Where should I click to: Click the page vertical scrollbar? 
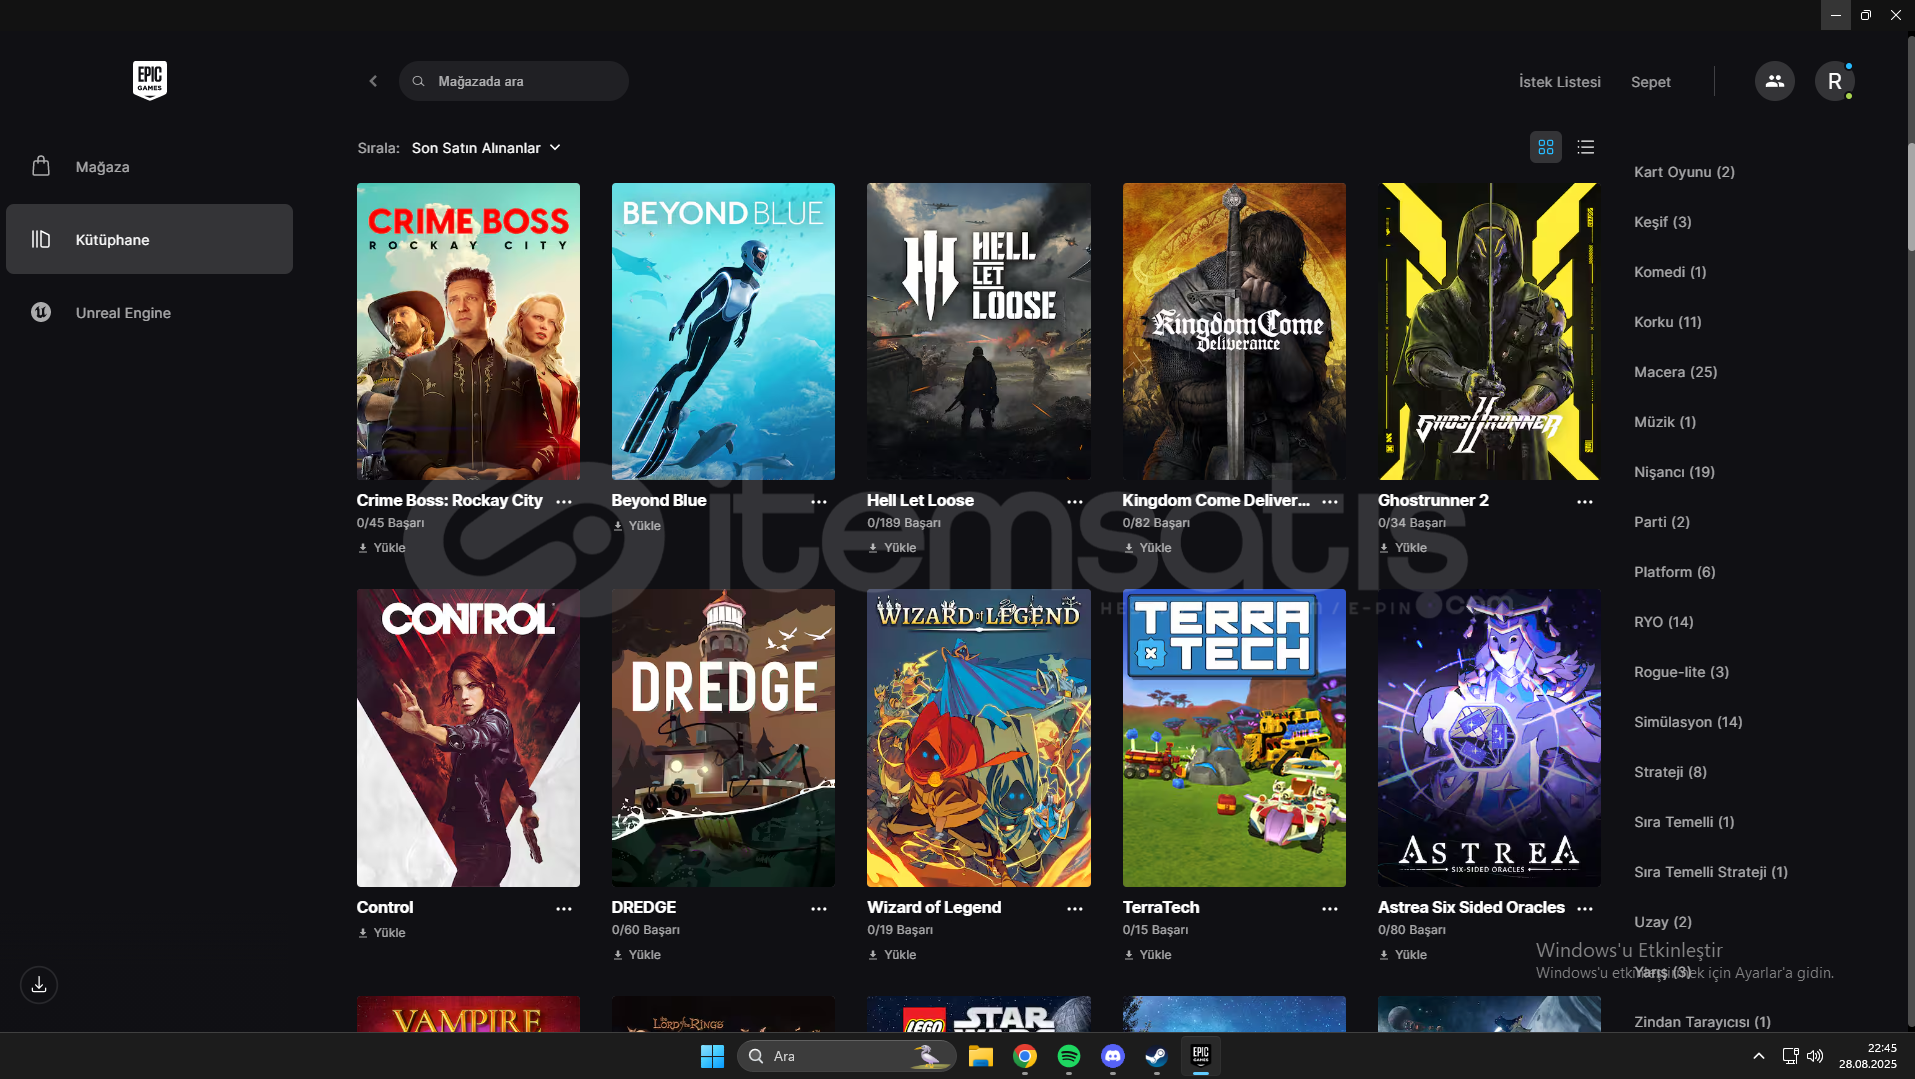point(1910,195)
